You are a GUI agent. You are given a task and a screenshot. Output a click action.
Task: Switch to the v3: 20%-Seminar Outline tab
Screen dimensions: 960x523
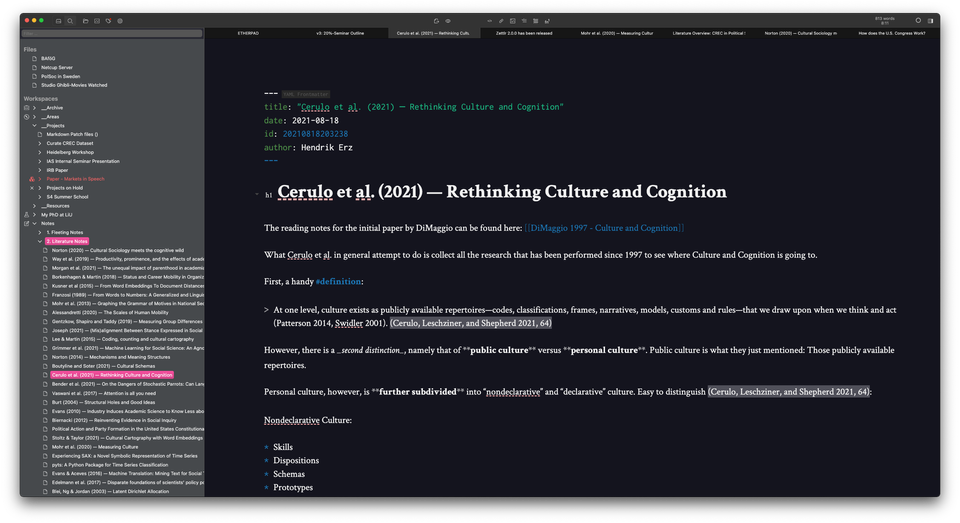click(x=340, y=33)
